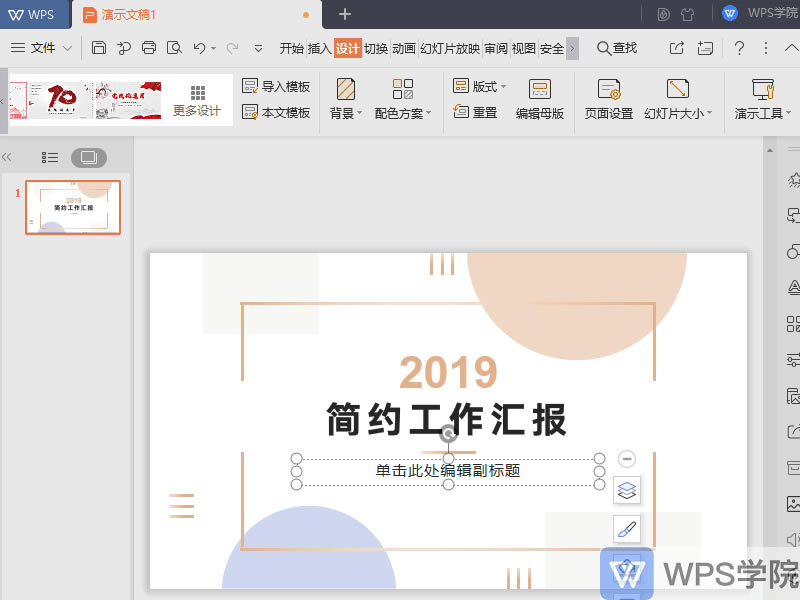Viewport: 800px width, 600px height.
Task: Toggle the outline list view in slide panel
Action: click(50, 157)
